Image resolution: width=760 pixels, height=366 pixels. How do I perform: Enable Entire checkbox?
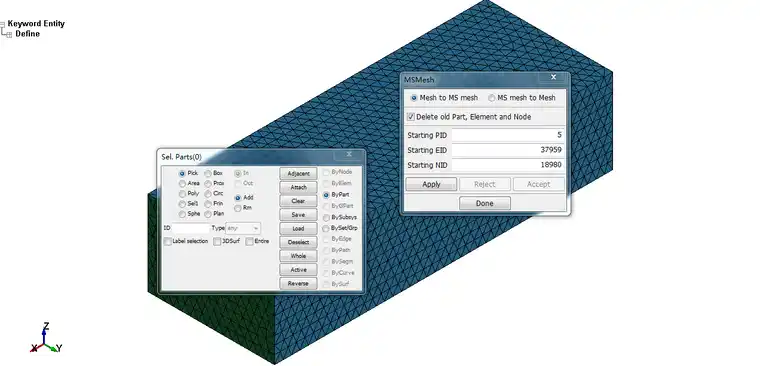250,241
